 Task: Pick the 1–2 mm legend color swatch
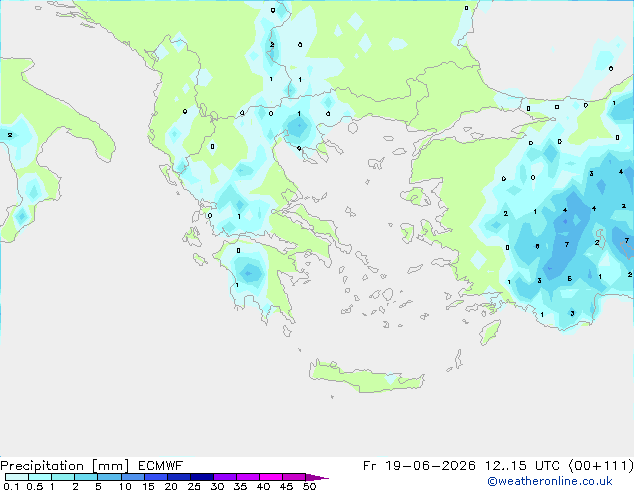pos(63,477)
